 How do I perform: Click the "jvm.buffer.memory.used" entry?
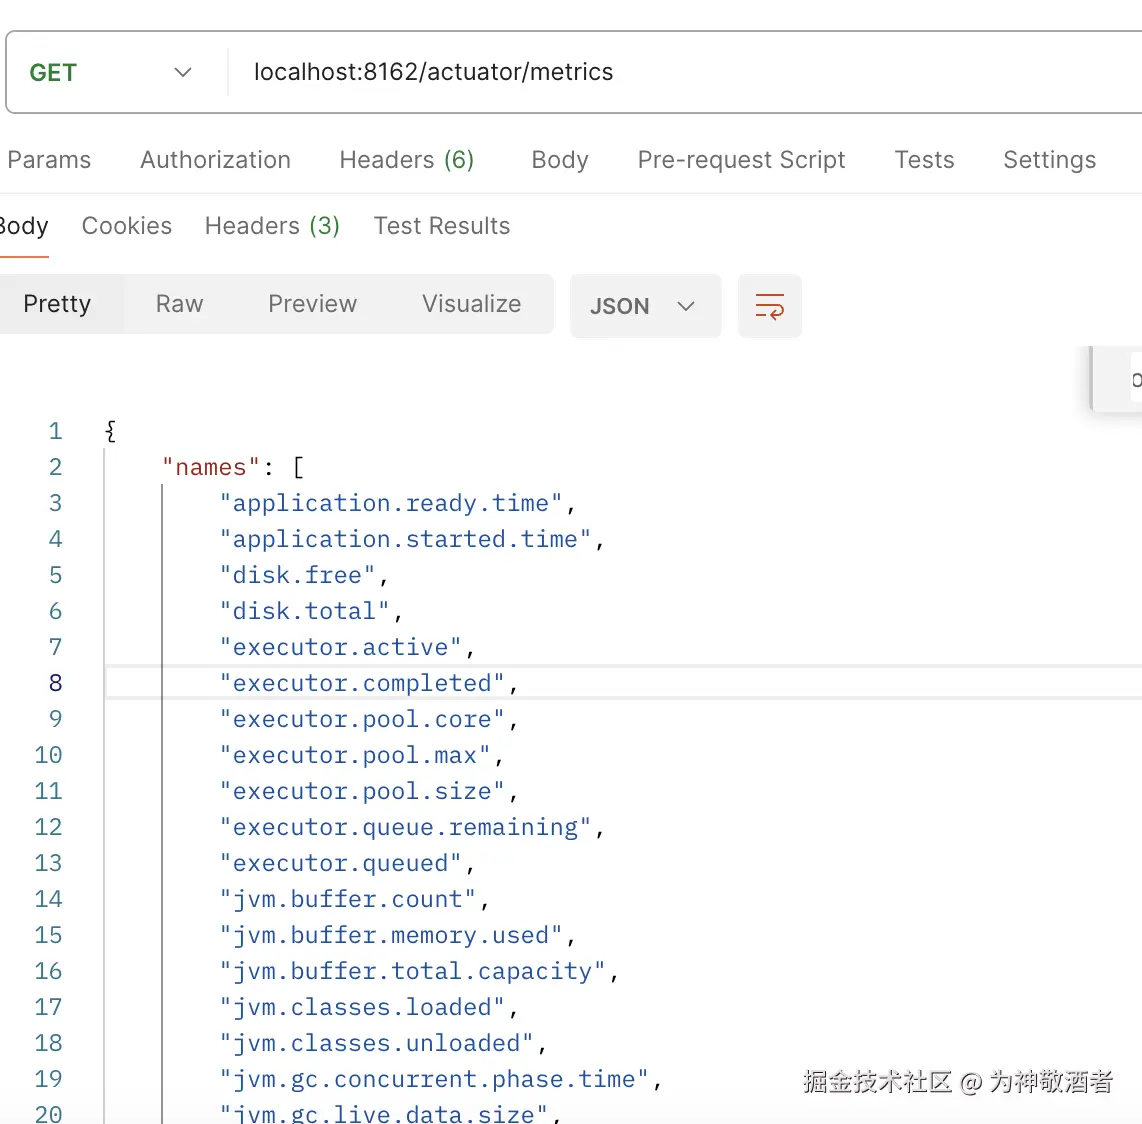390,935
